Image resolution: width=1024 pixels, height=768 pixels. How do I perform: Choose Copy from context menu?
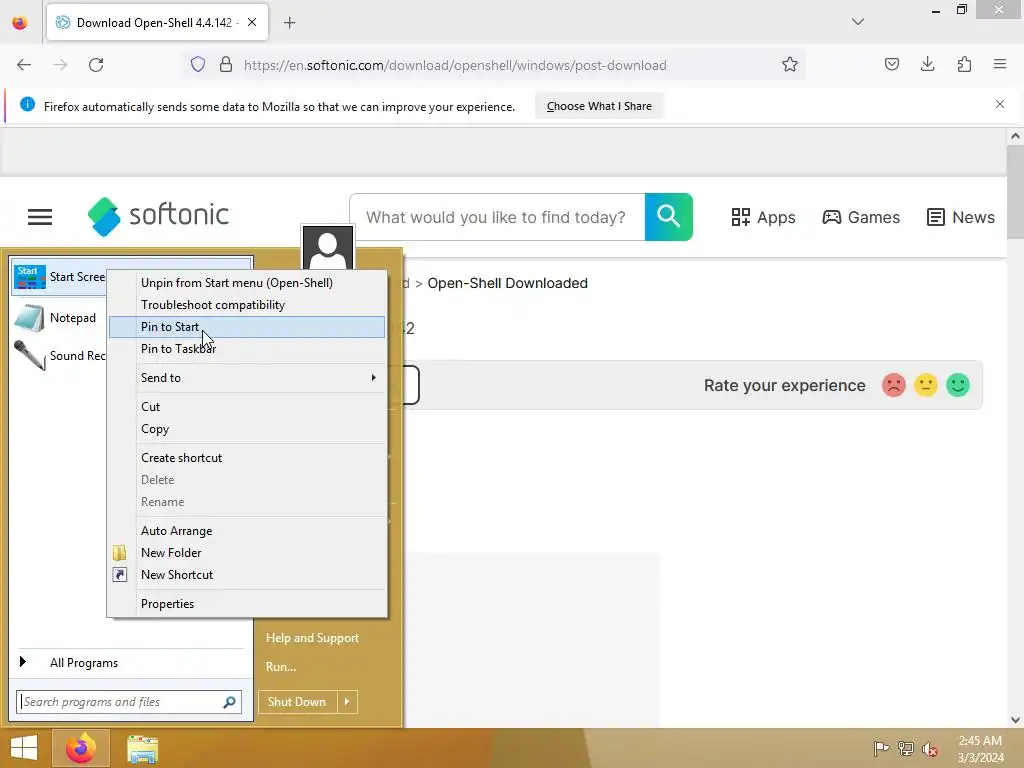248,429
